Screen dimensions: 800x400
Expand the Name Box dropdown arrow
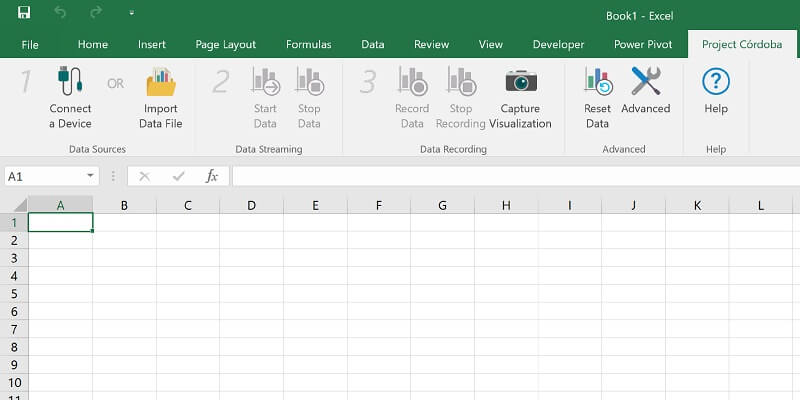[x=90, y=176]
